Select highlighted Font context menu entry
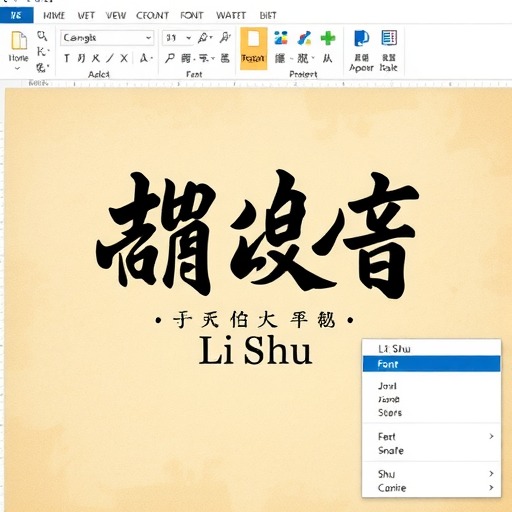512x512 pixels. coord(431,364)
